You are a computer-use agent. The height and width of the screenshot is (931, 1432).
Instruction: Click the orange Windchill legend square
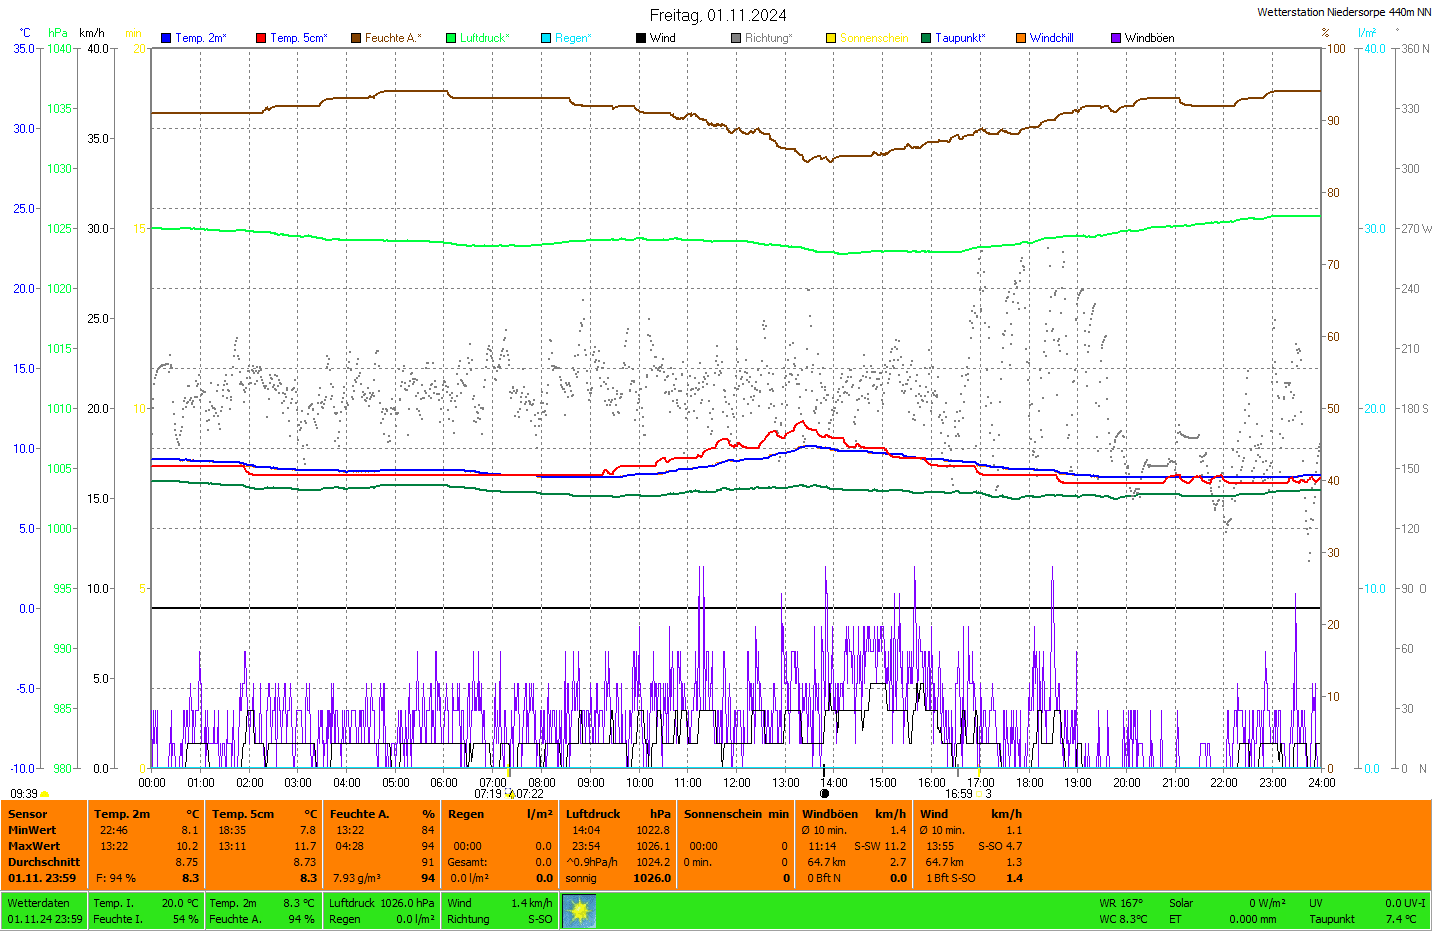(x=1021, y=38)
